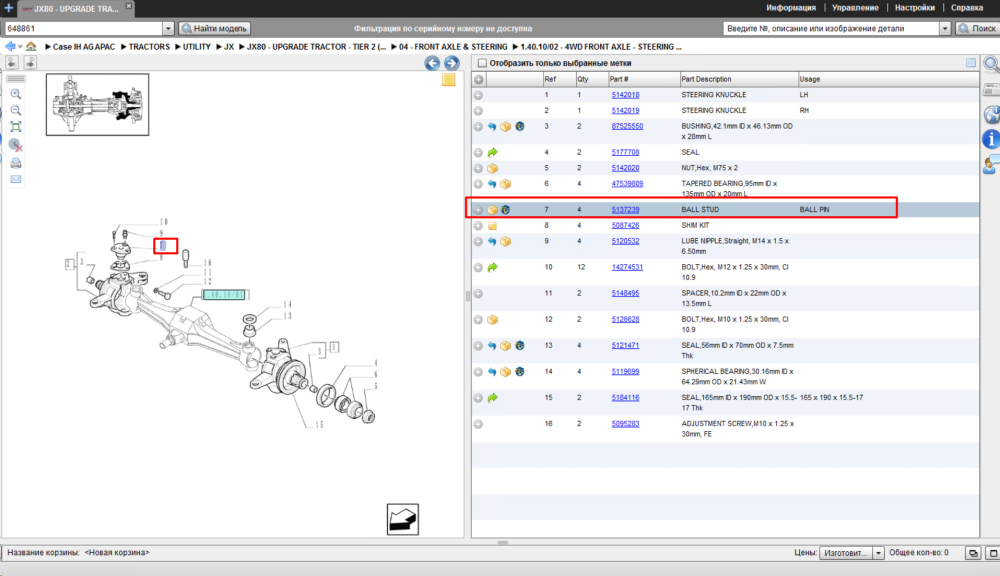The width and height of the screenshot is (1000, 576).
Task: Open the Цены price type dropdown
Action: [x=878, y=553]
